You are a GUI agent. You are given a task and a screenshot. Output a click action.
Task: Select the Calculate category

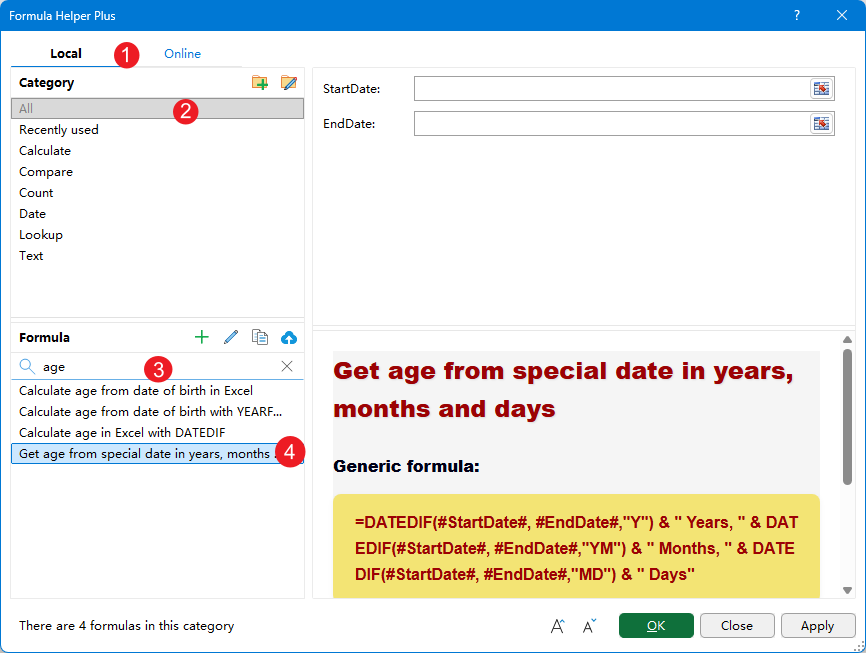(157, 151)
